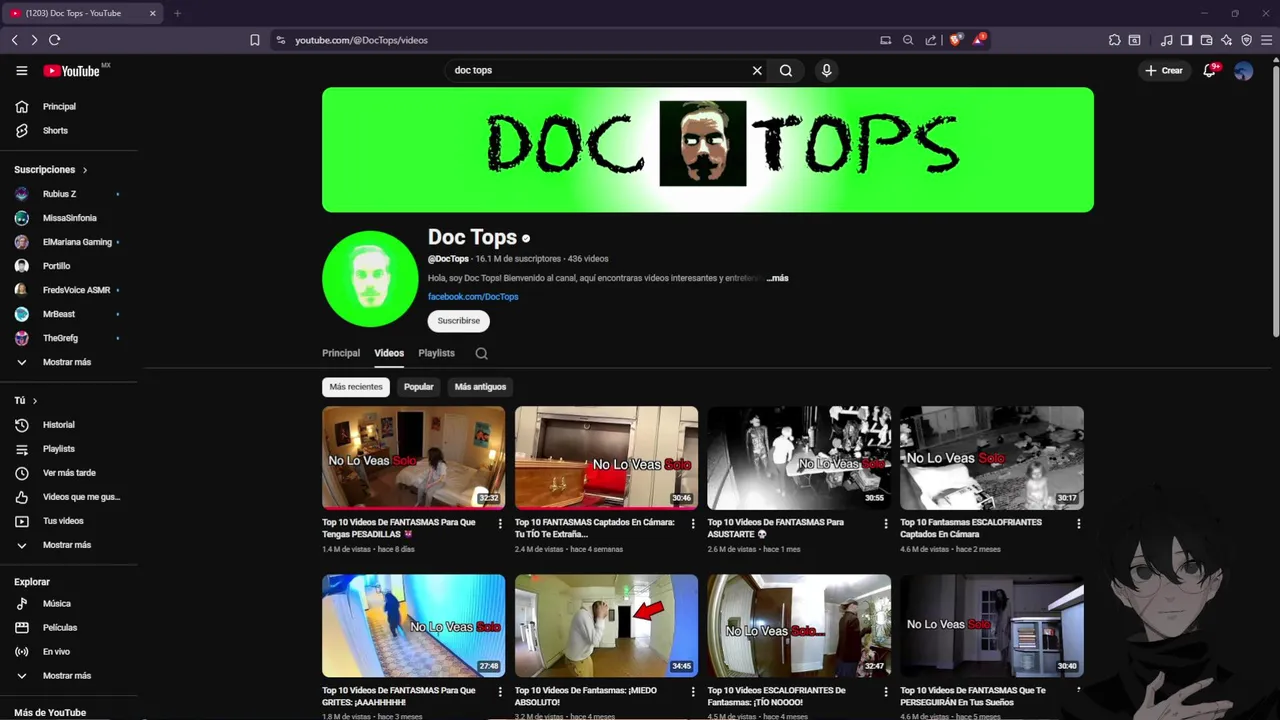Viewport: 1280px width, 720px height.
Task: Click the Suscribirse button
Action: [459, 321]
